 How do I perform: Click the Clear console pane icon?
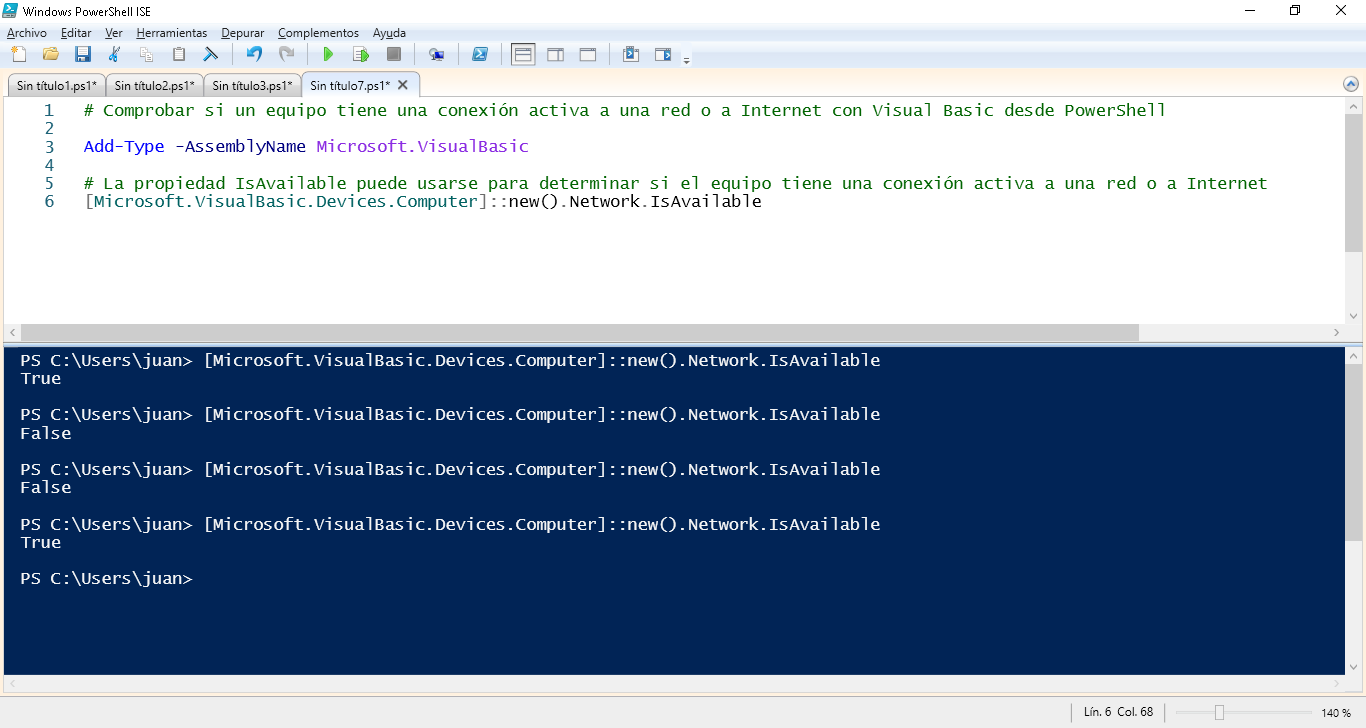point(211,54)
